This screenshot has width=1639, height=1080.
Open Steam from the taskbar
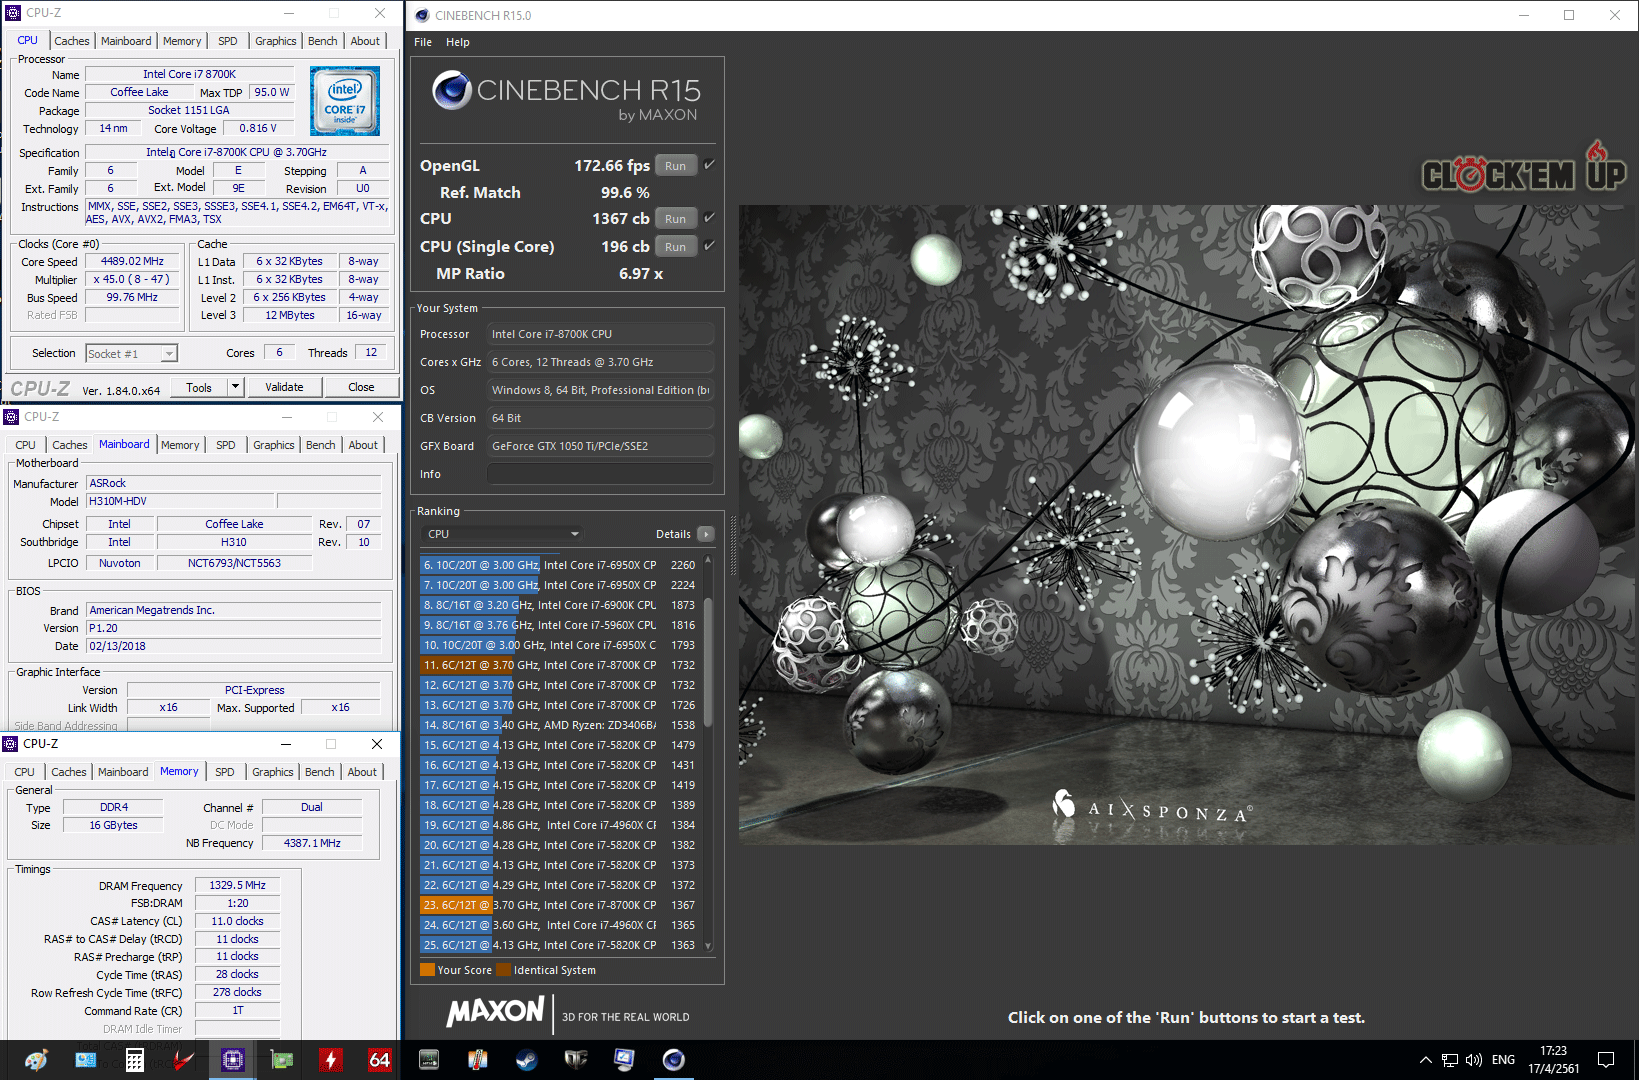pyautogui.click(x=526, y=1060)
